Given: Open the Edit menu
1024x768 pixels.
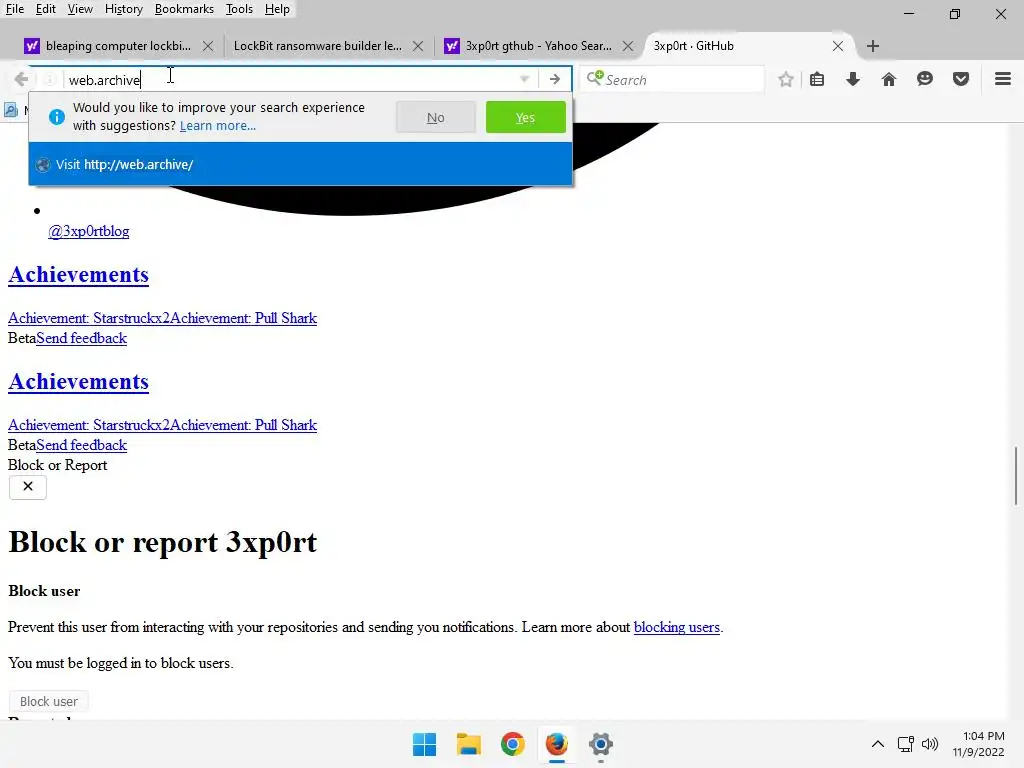Looking at the screenshot, I should [x=46, y=9].
